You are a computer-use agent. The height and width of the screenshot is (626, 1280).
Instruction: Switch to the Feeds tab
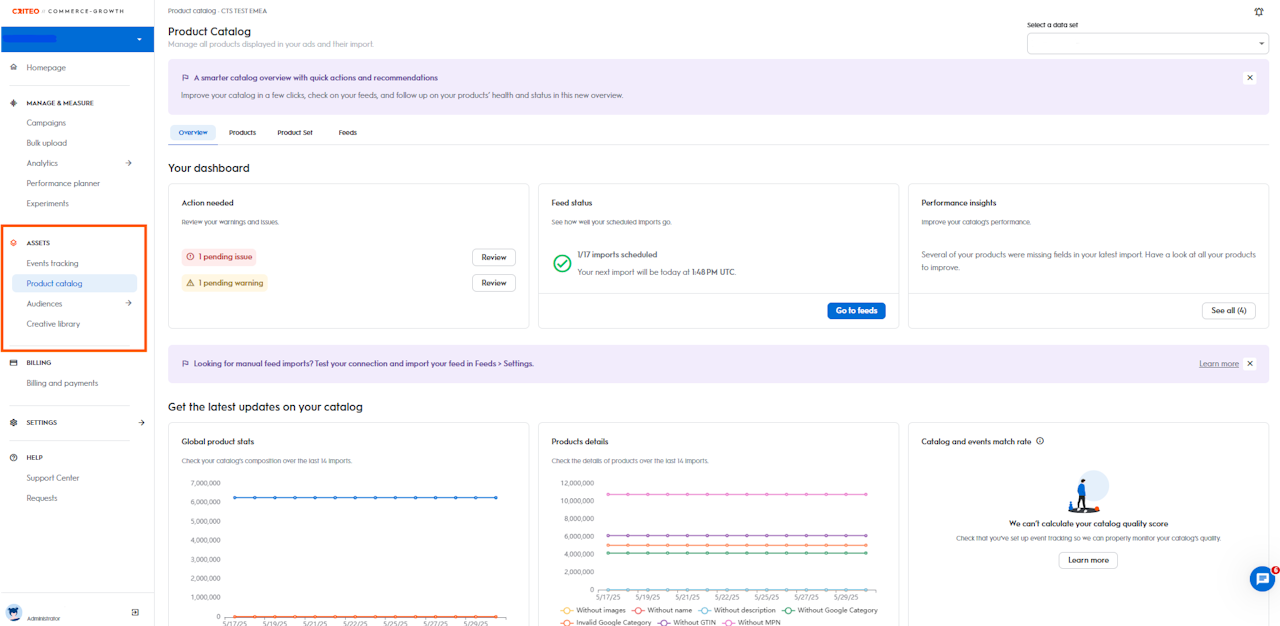[347, 133]
